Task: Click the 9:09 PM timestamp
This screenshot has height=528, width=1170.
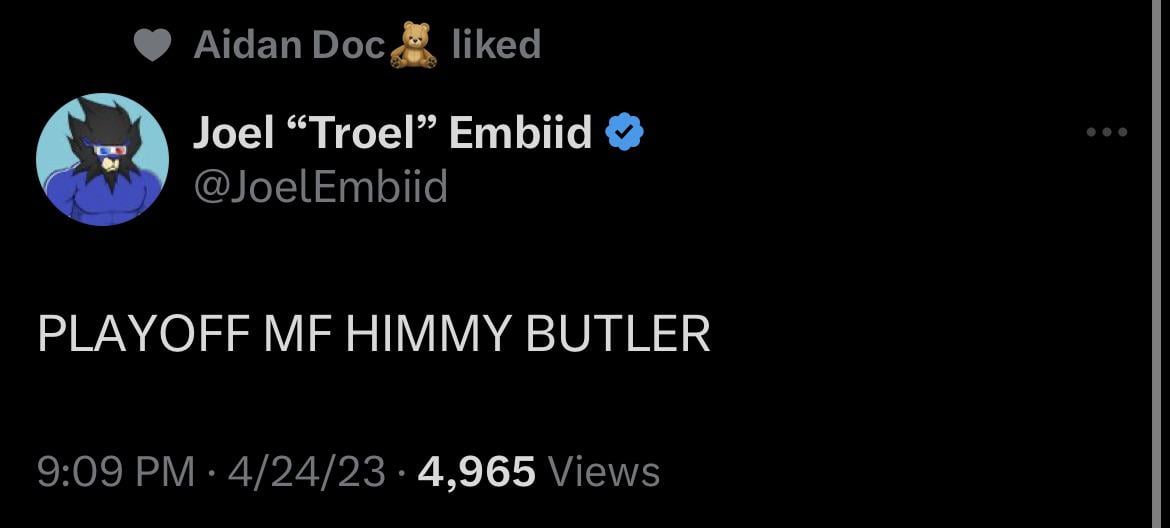Action: [115, 471]
